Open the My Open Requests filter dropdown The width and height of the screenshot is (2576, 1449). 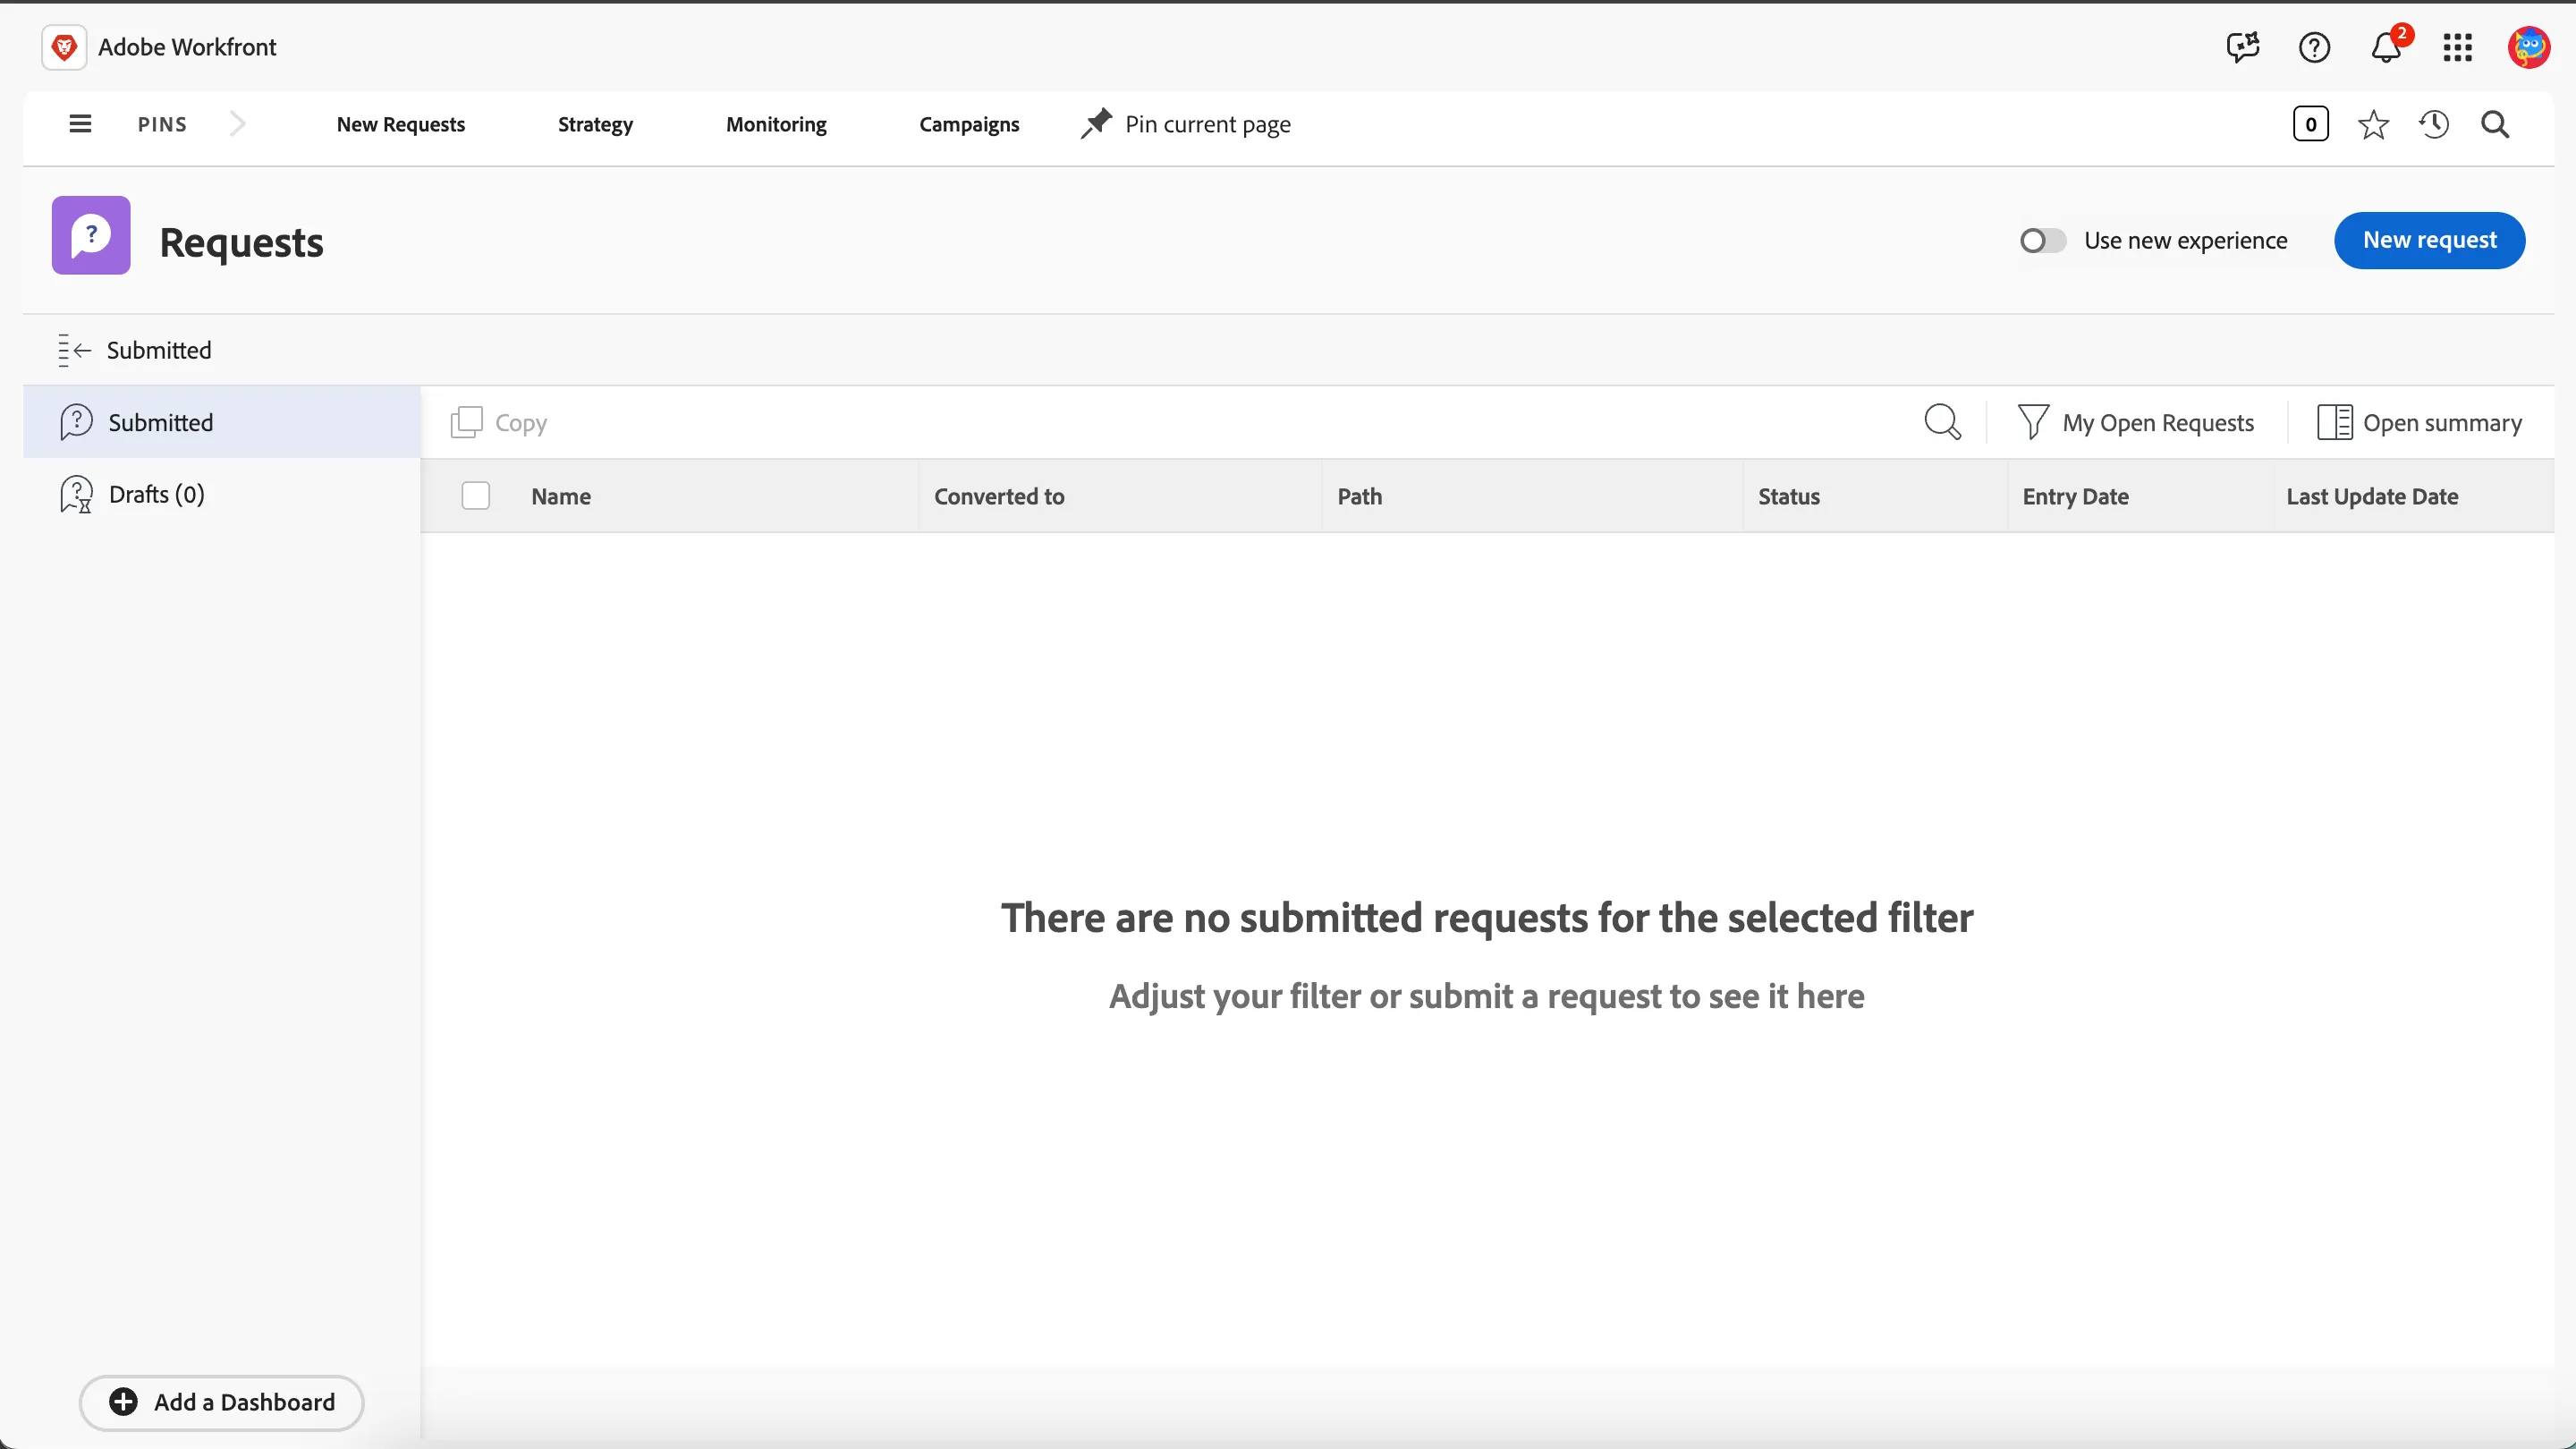(2136, 422)
